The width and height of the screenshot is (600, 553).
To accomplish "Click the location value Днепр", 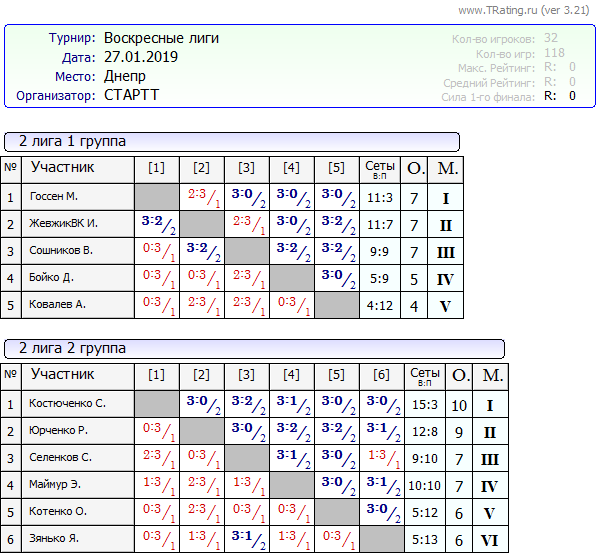I will [x=125, y=76].
